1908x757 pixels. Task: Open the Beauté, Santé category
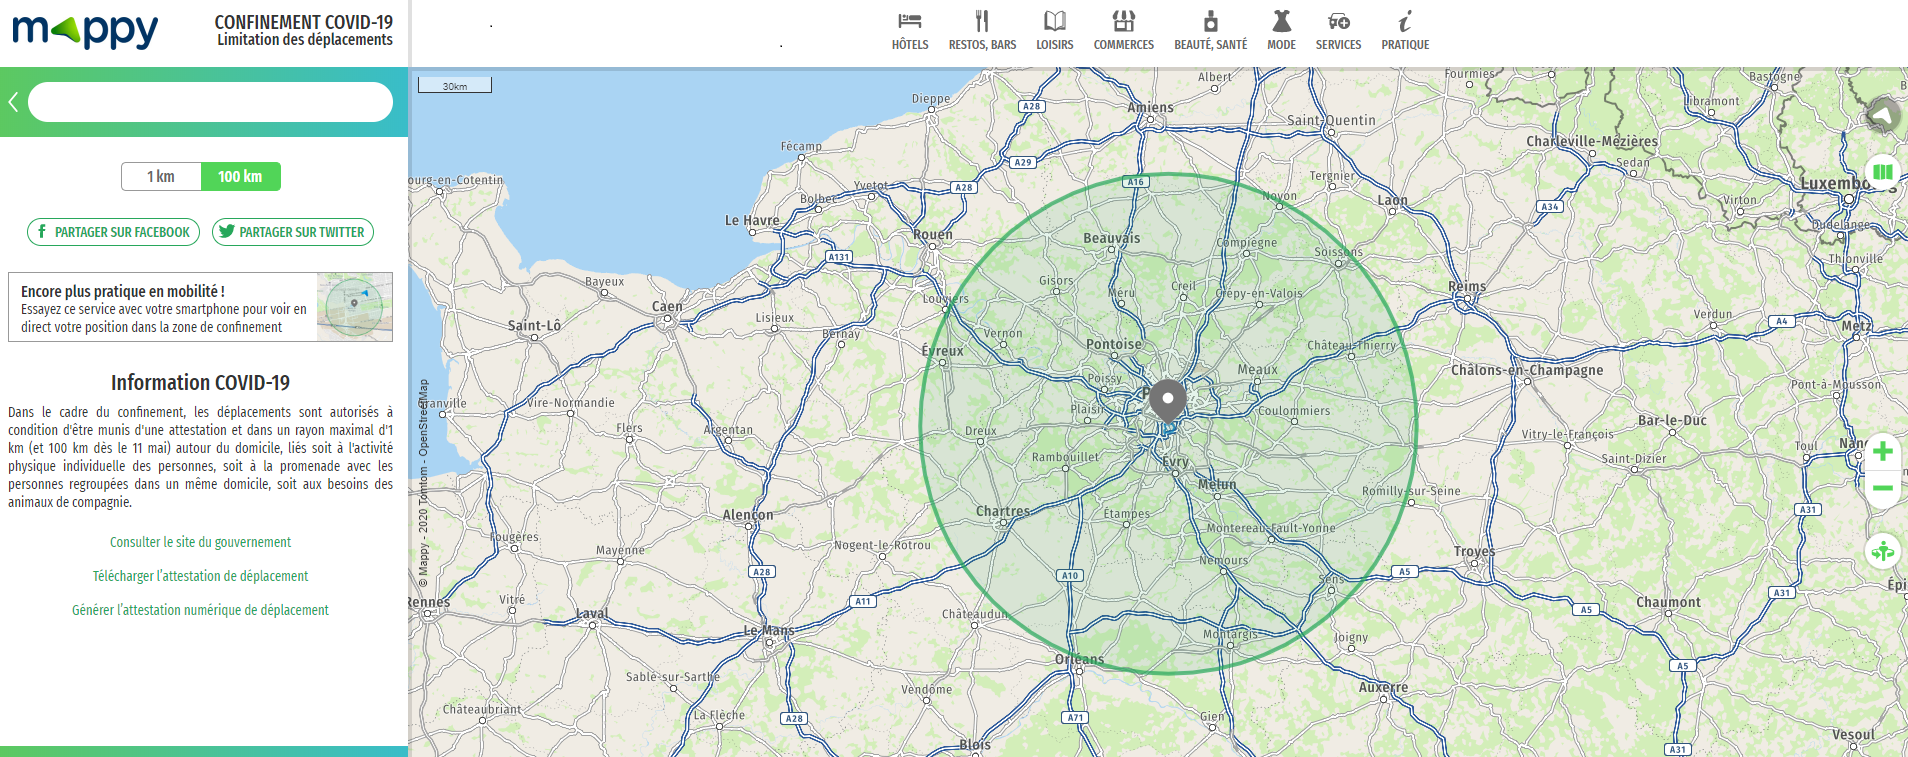[x=1210, y=30]
